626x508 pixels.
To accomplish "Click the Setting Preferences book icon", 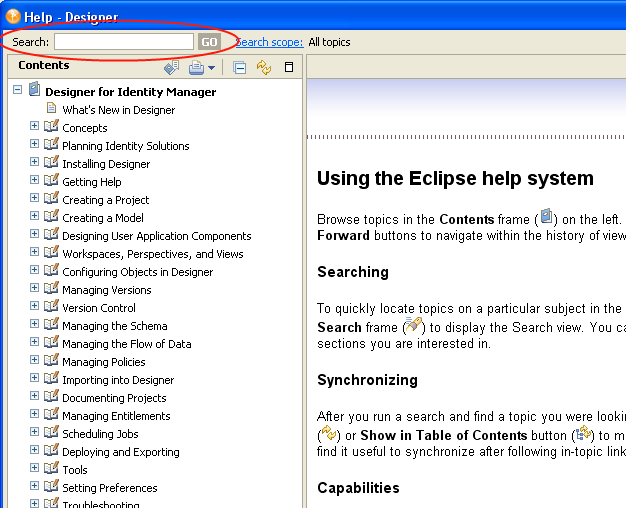I will coord(51,485).
